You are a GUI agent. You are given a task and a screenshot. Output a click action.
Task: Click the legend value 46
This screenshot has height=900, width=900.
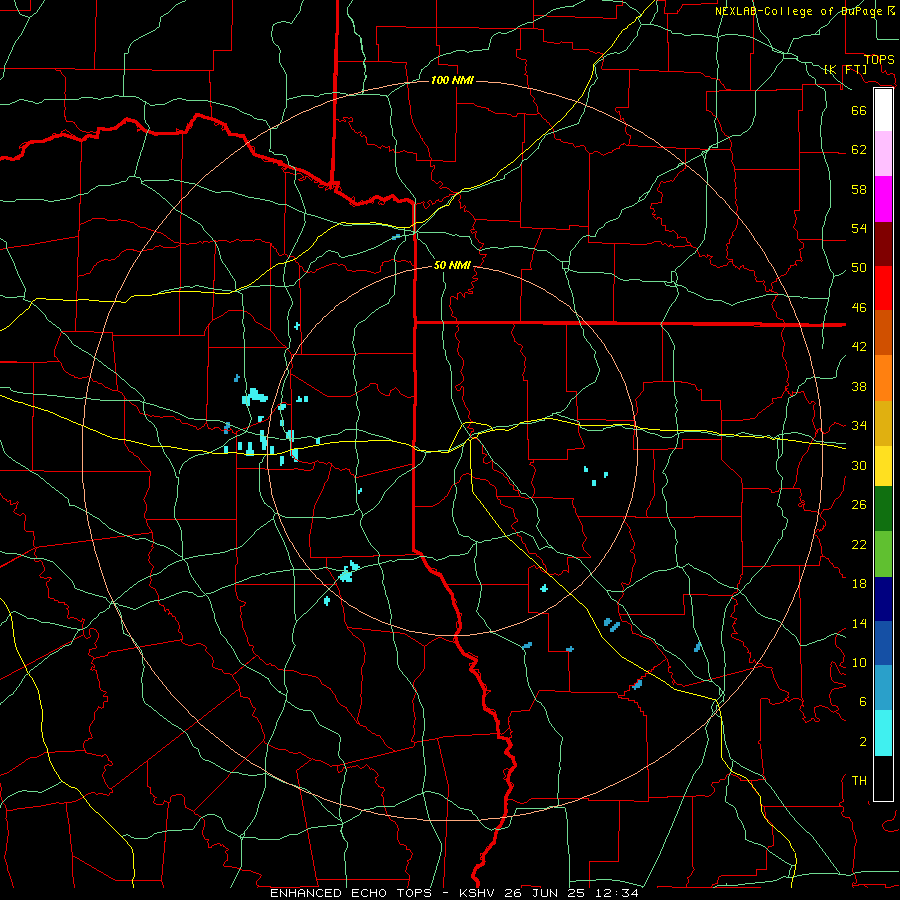859,308
